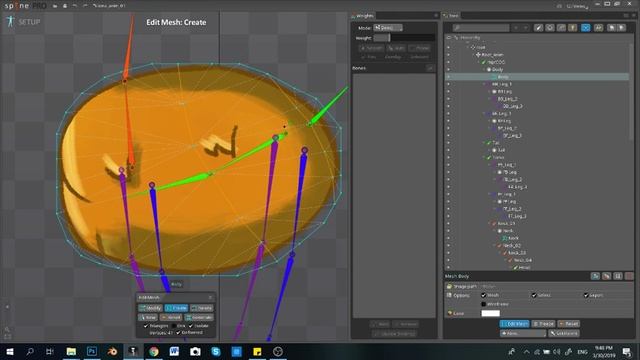Click Generate in the Edit Mesh dialog

pos(199,317)
